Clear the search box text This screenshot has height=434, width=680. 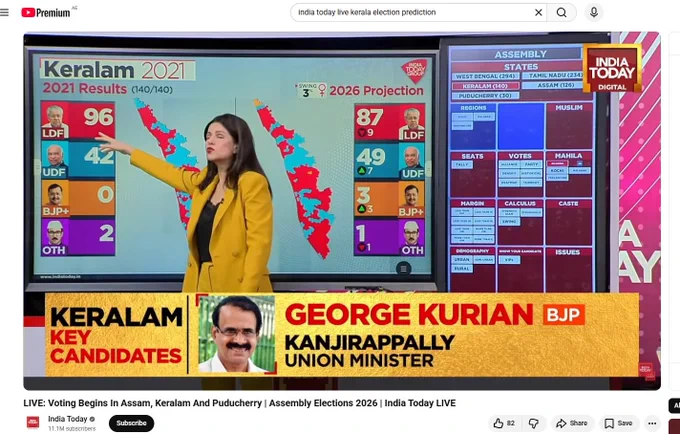coord(538,13)
